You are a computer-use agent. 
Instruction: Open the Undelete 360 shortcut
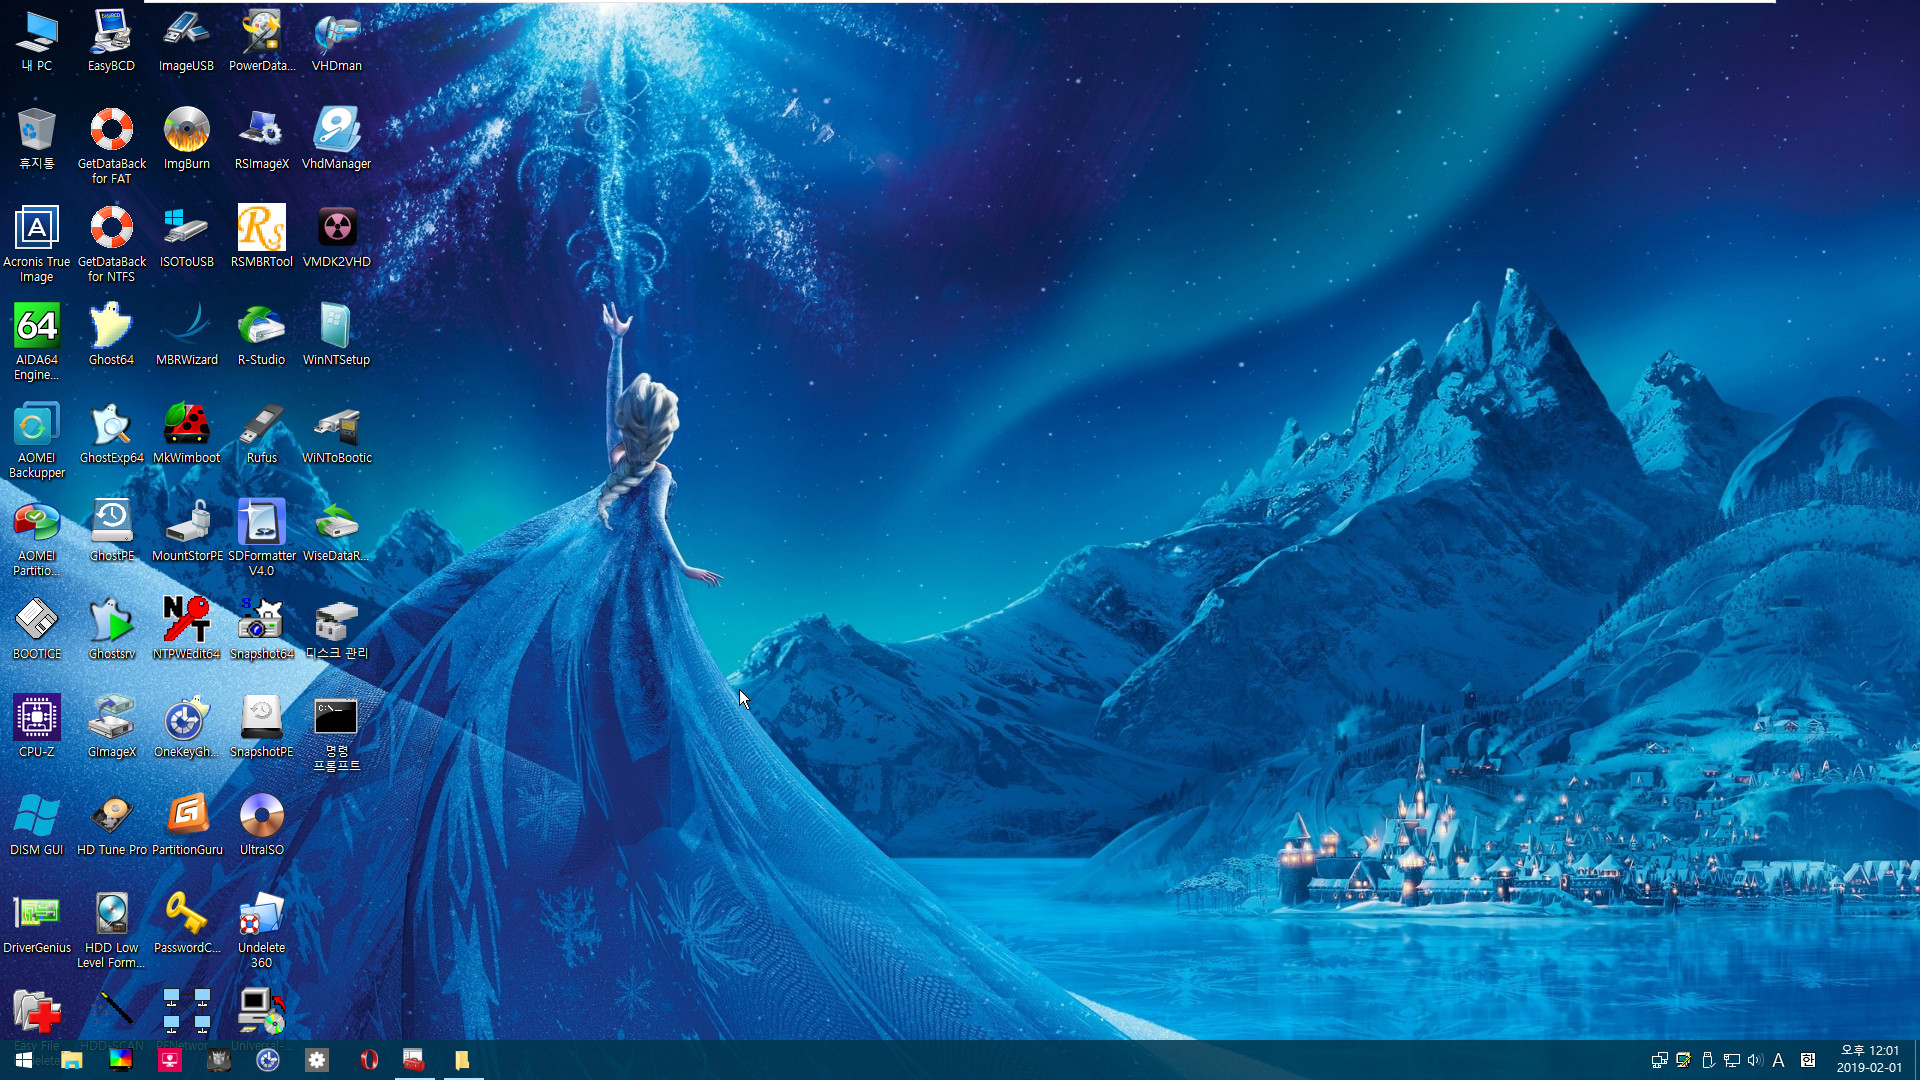(262, 930)
